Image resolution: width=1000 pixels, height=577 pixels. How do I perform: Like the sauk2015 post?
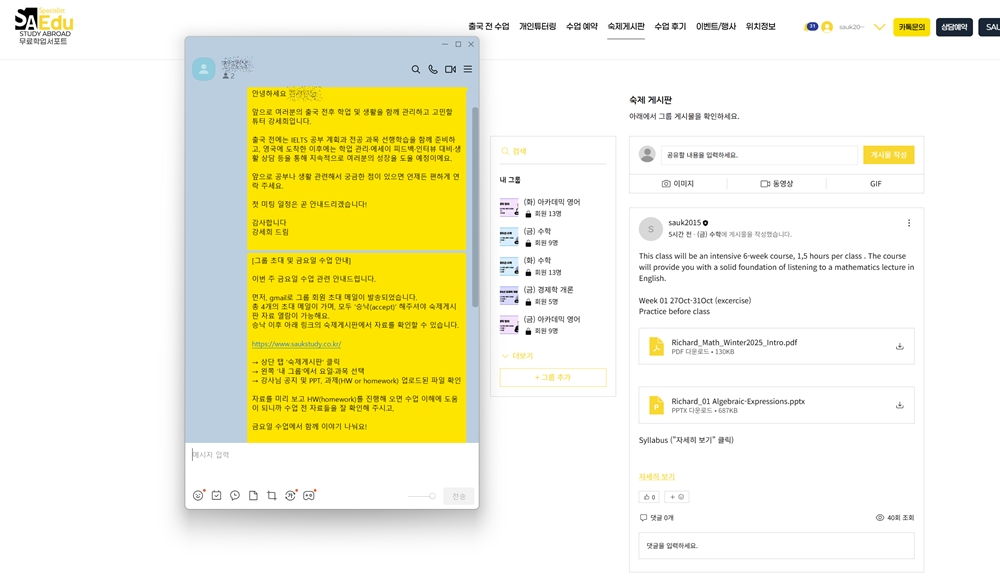pos(648,497)
